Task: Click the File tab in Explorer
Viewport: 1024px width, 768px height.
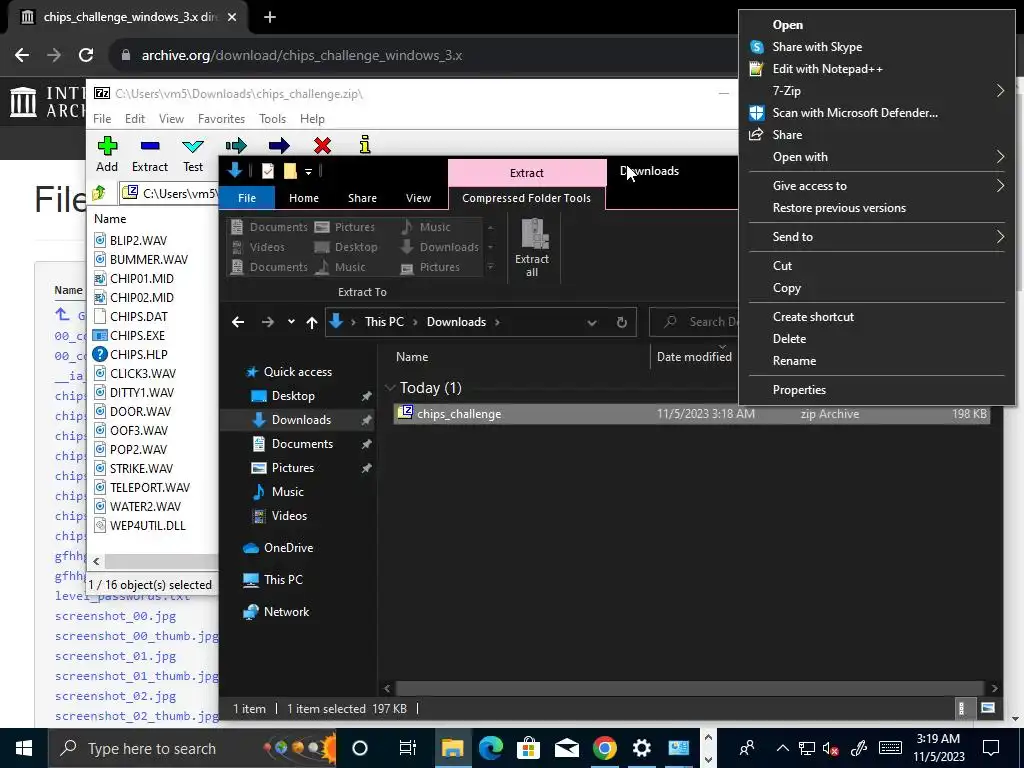Action: (247, 198)
